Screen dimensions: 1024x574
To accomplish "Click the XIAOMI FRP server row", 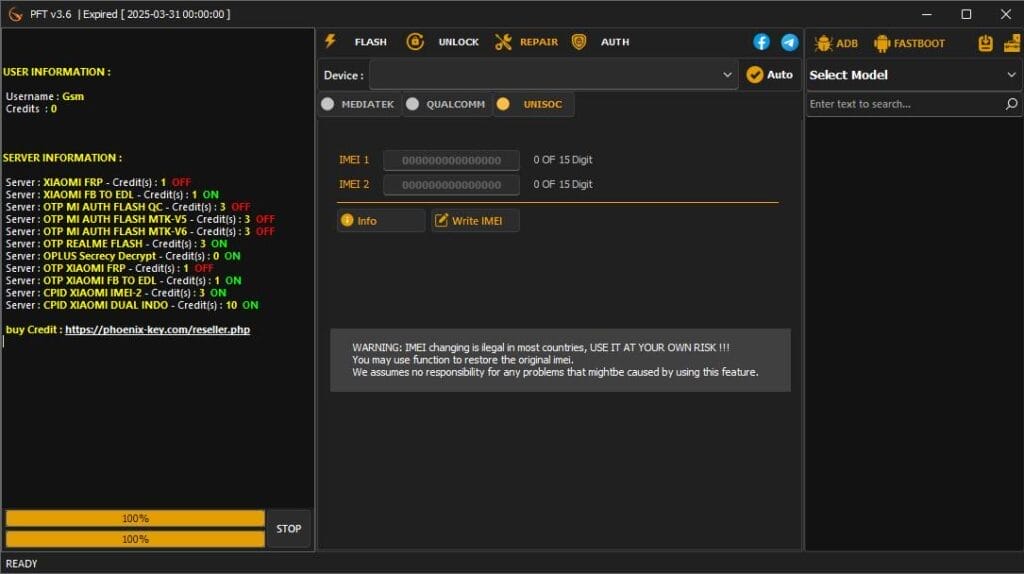I will pos(98,182).
